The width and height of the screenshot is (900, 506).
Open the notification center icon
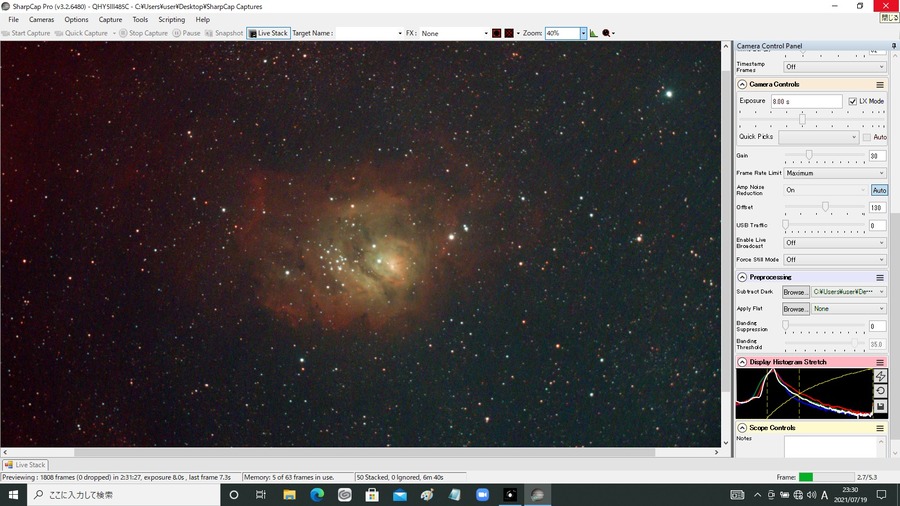[881, 495]
